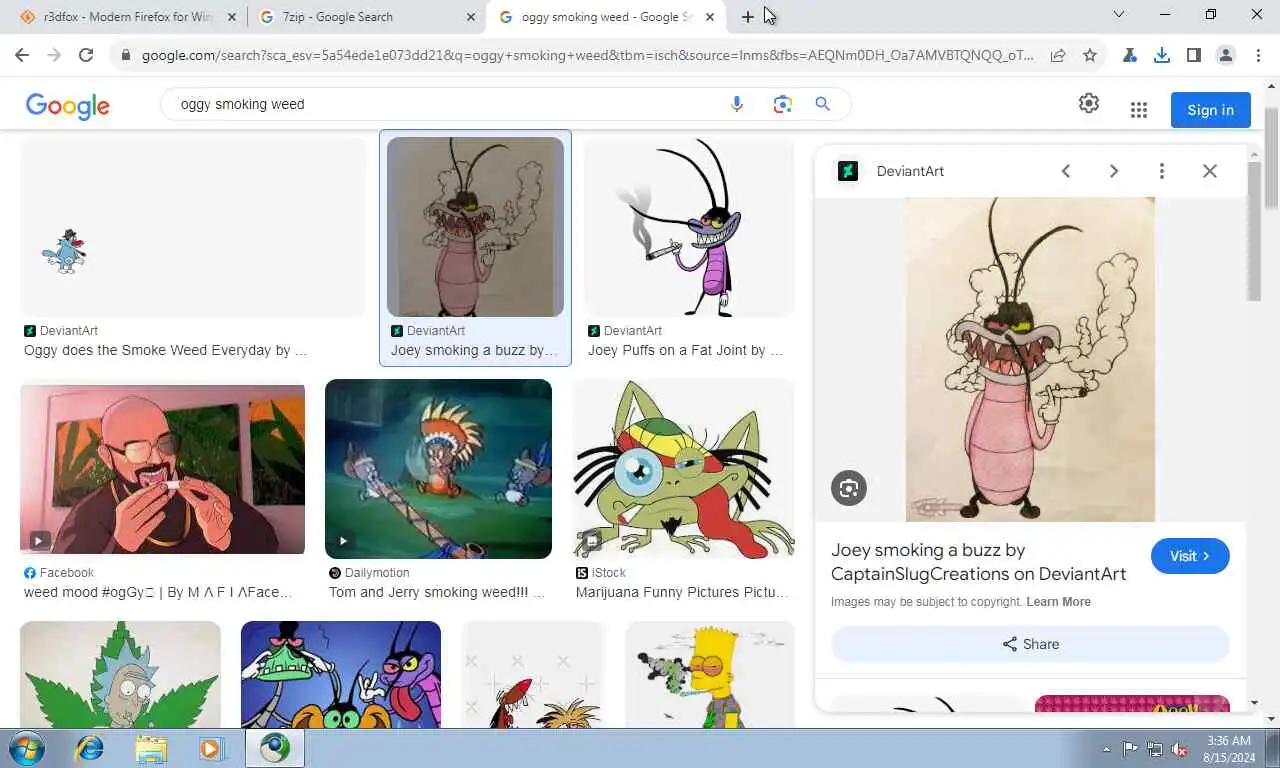Click the magnifier search submit icon

pos(822,104)
